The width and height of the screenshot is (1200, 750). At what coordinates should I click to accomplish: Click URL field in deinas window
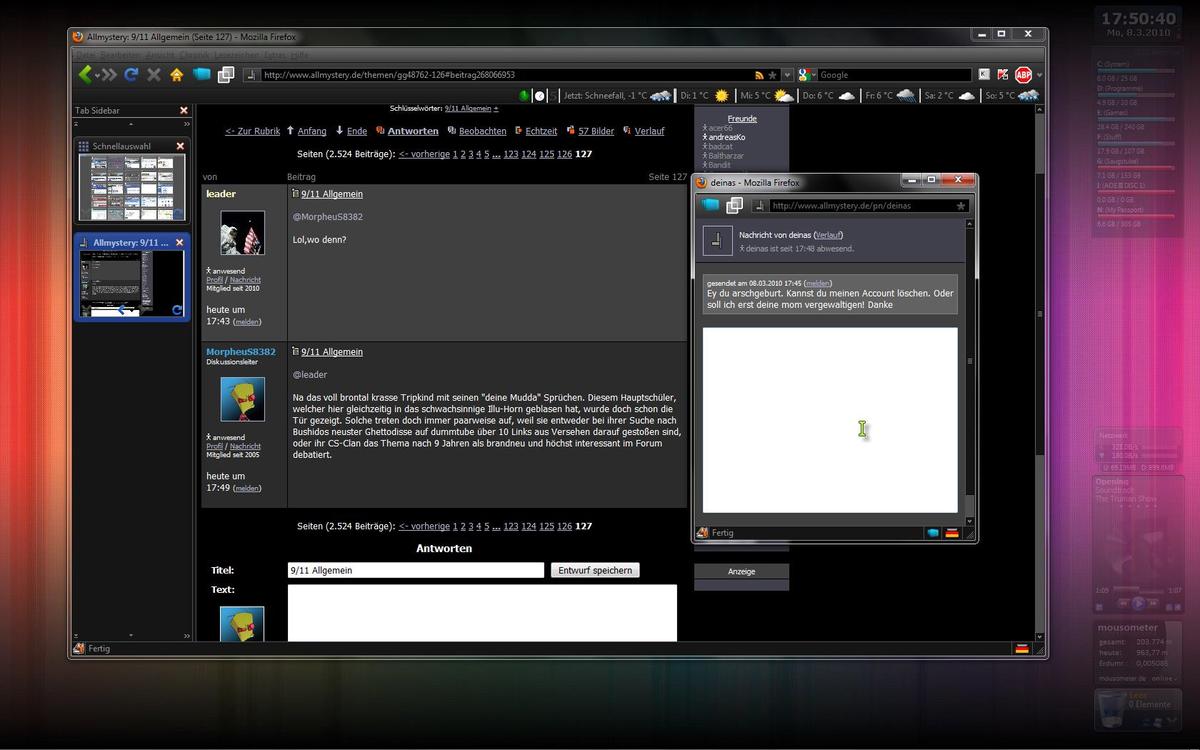[861, 206]
